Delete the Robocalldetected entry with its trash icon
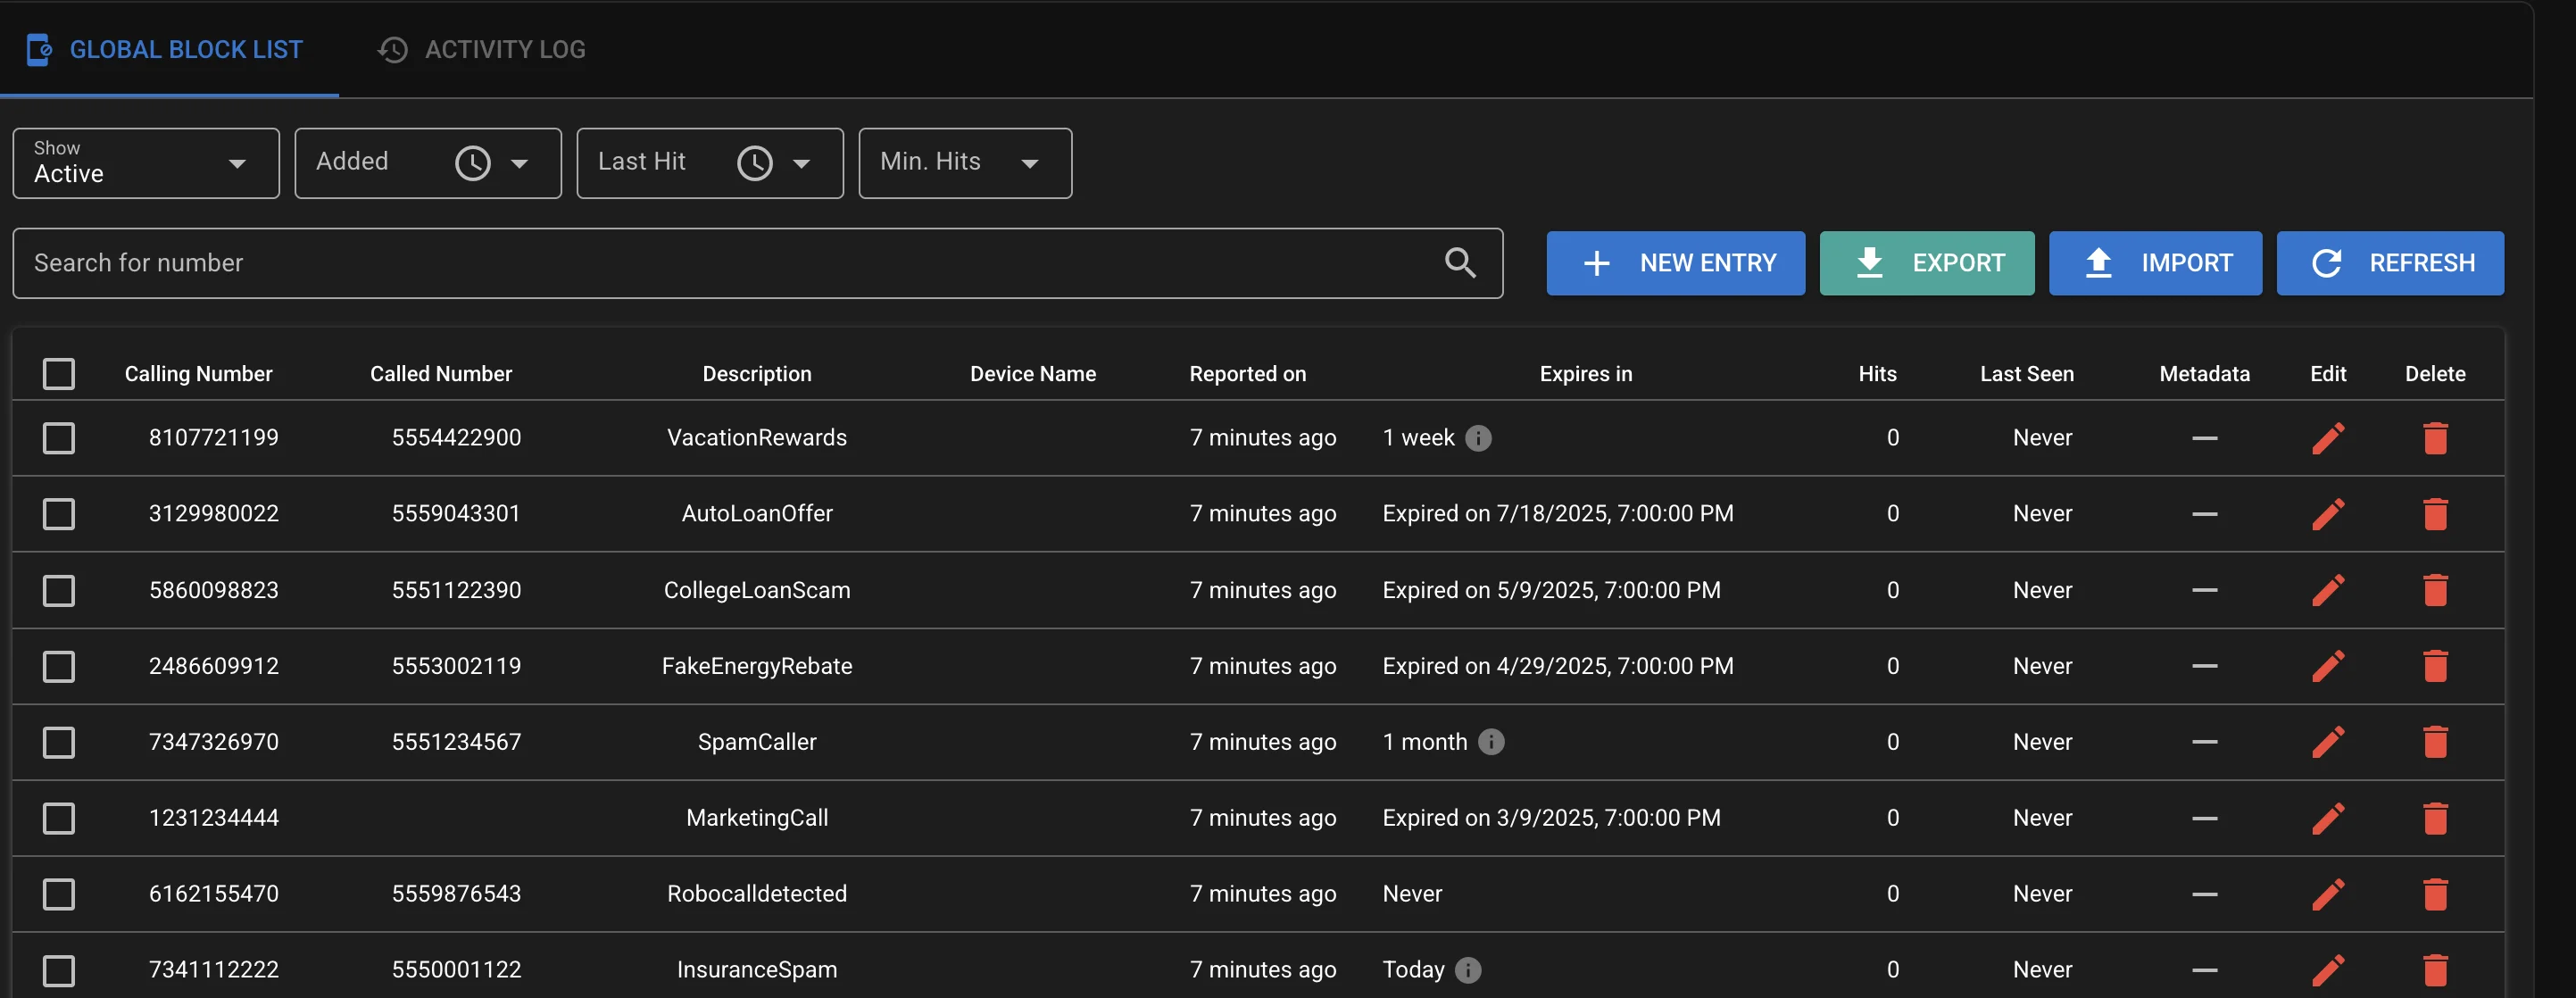The width and height of the screenshot is (2576, 998). [x=2435, y=894]
